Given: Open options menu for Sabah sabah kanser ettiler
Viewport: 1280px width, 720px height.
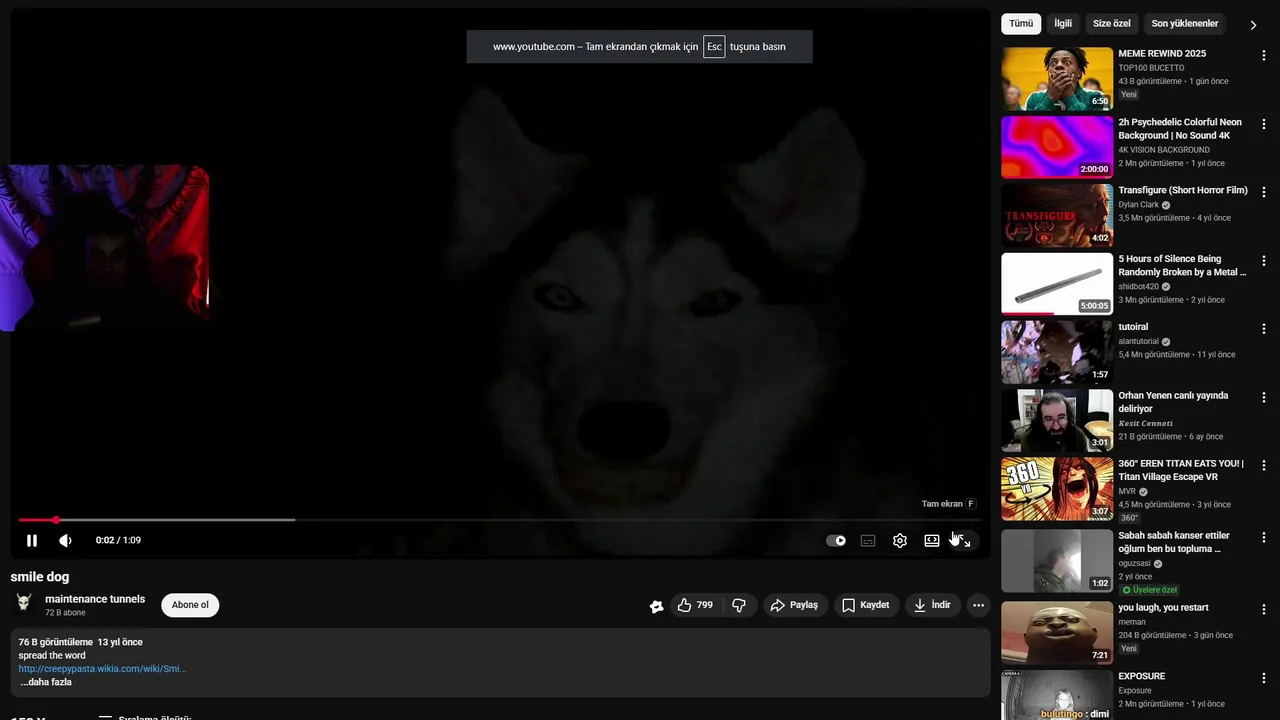Looking at the screenshot, I should 1264,538.
